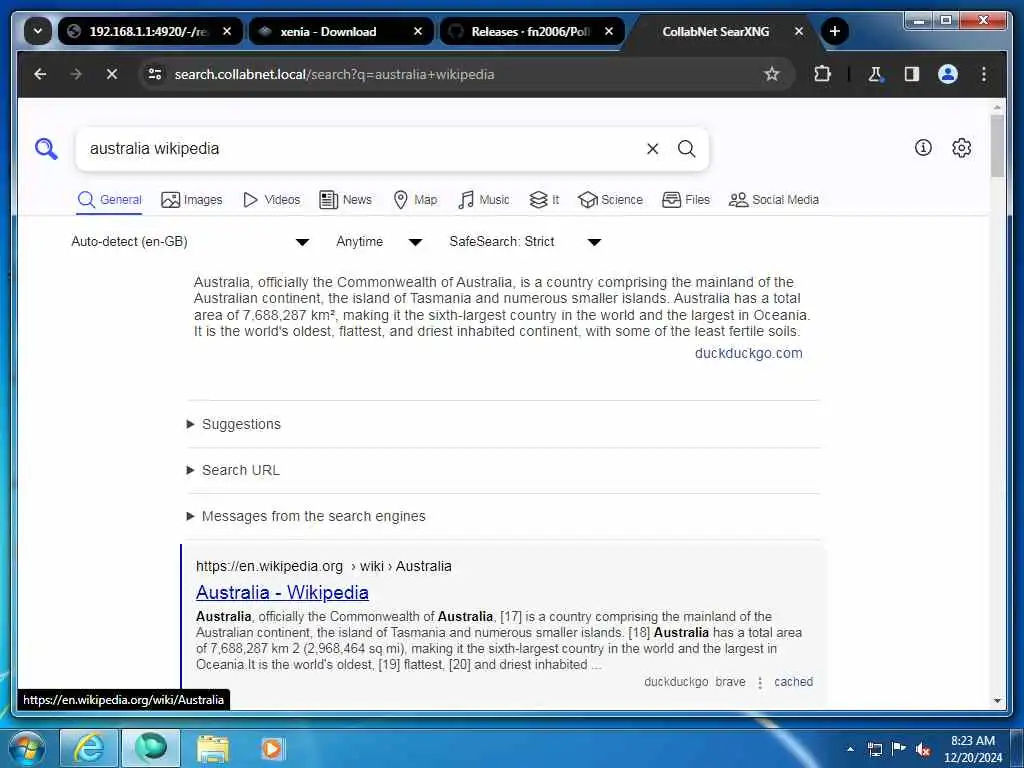
Task: Submit search using the magnifier button
Action: [686, 149]
